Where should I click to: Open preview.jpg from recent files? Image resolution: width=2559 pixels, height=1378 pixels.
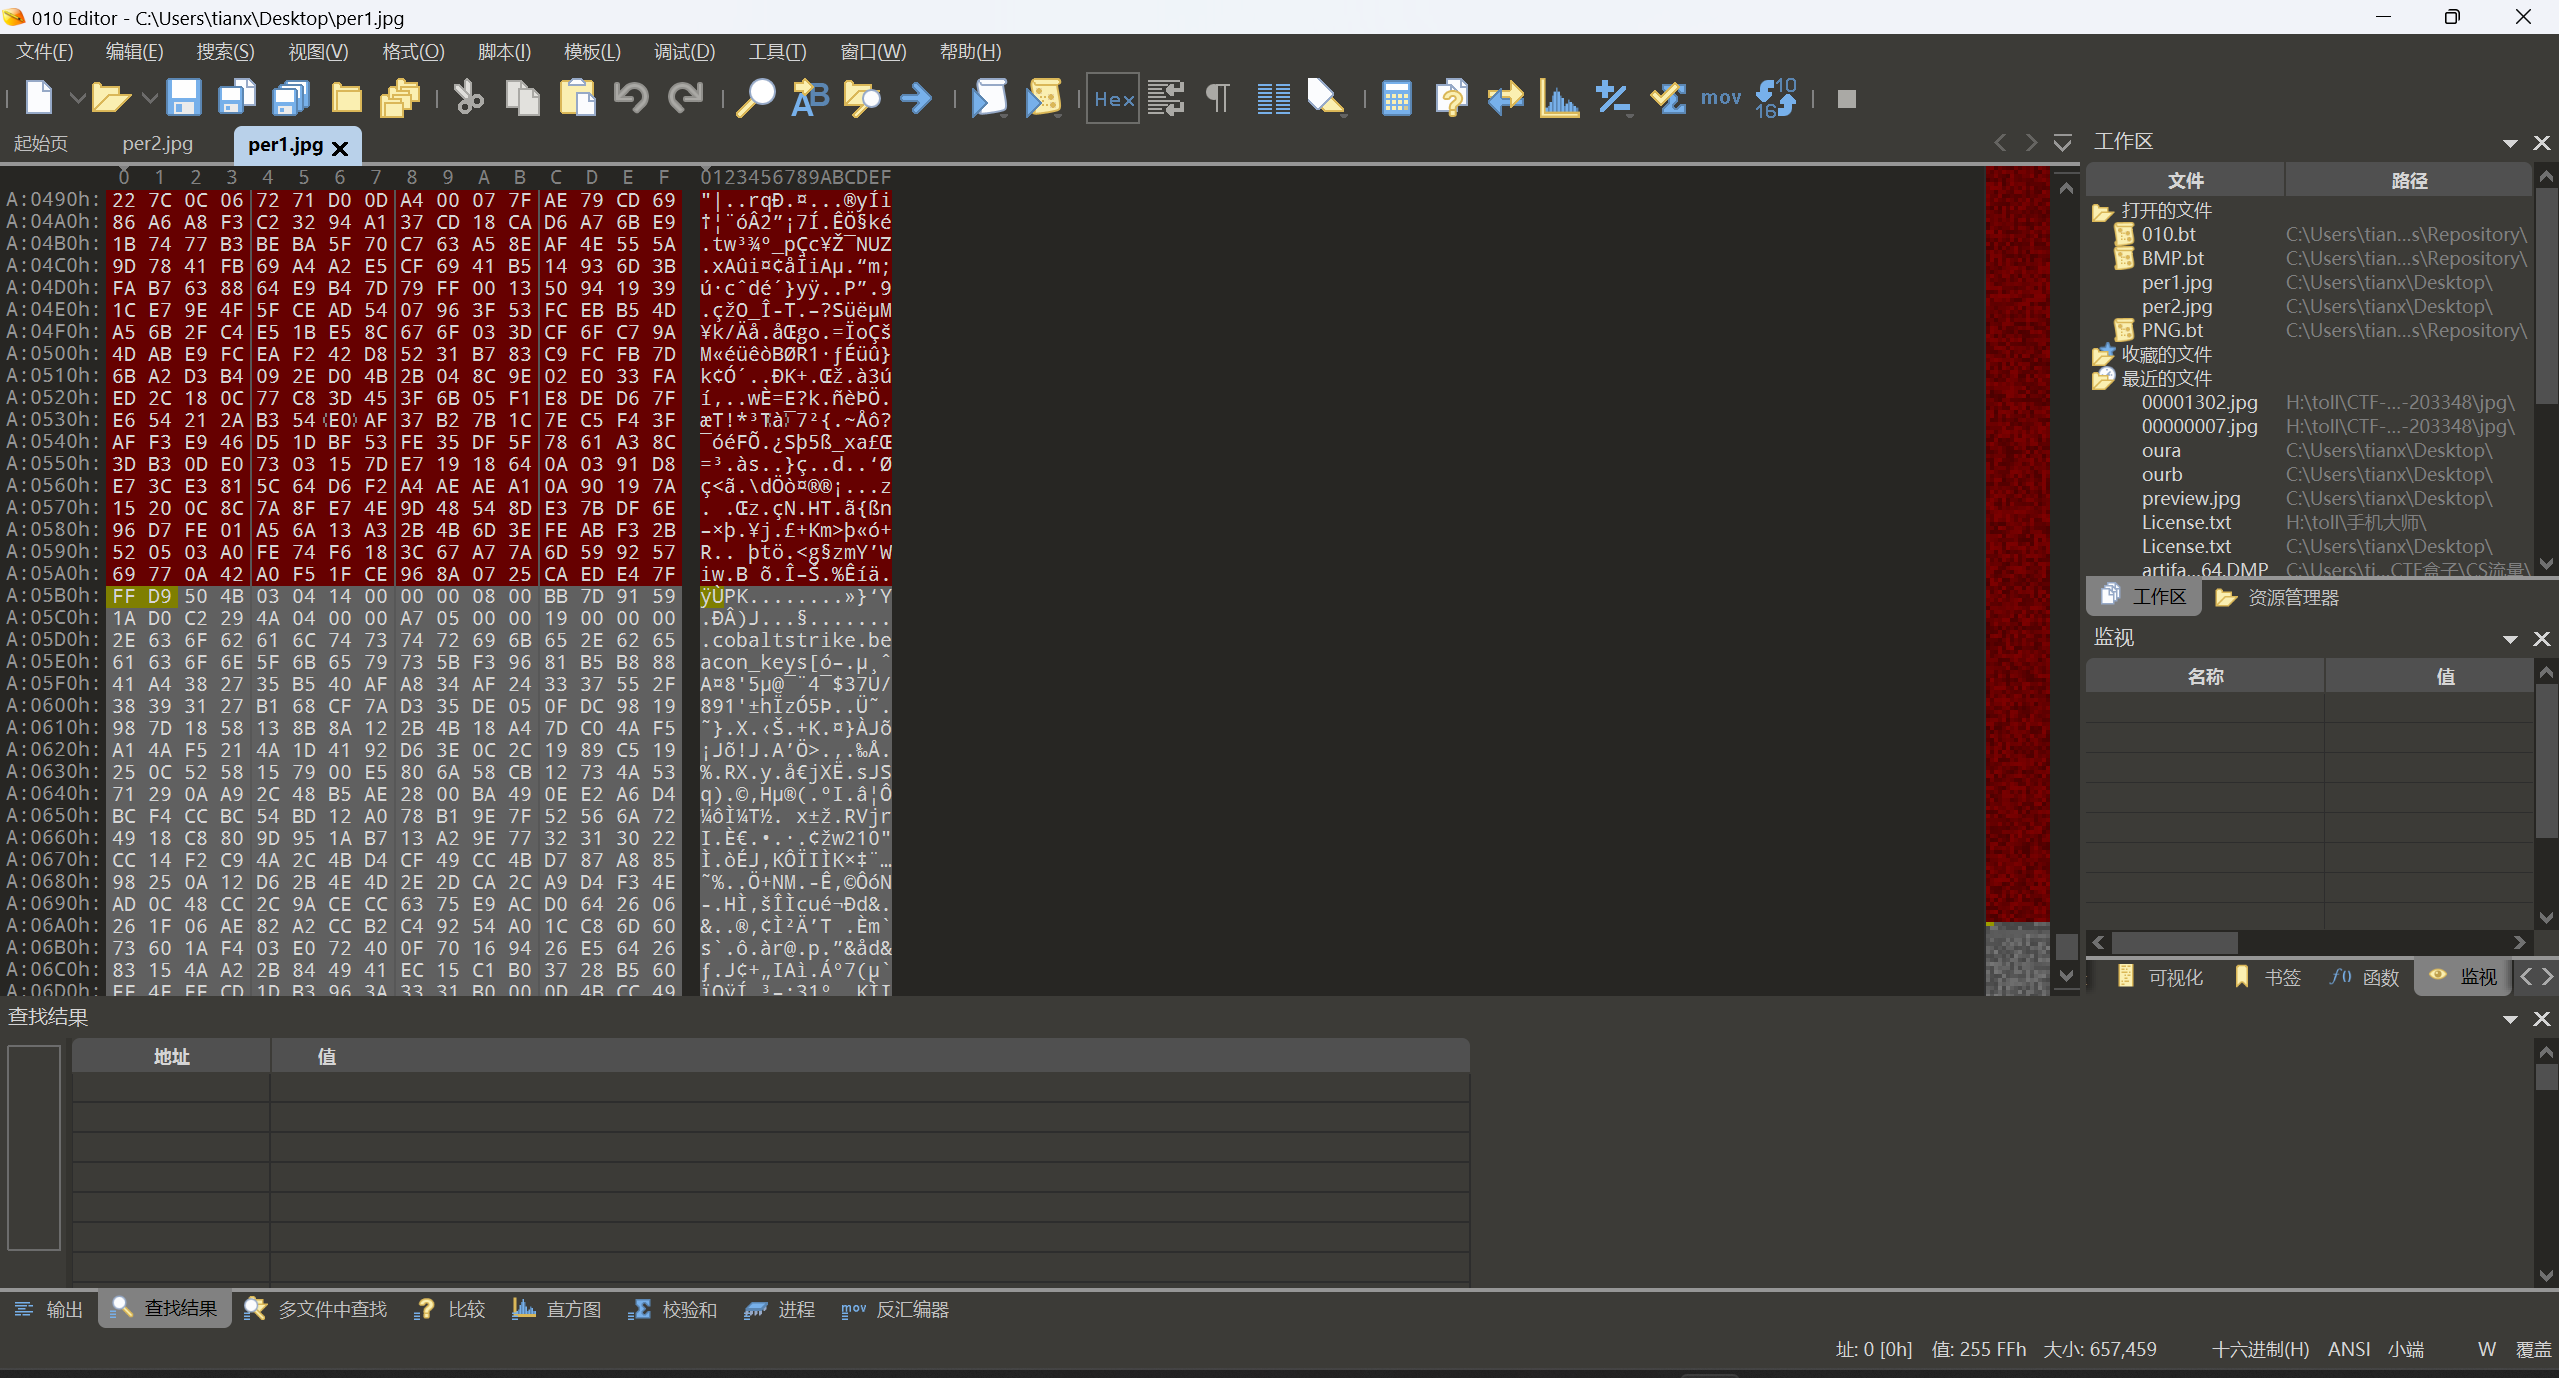[x=2190, y=498]
